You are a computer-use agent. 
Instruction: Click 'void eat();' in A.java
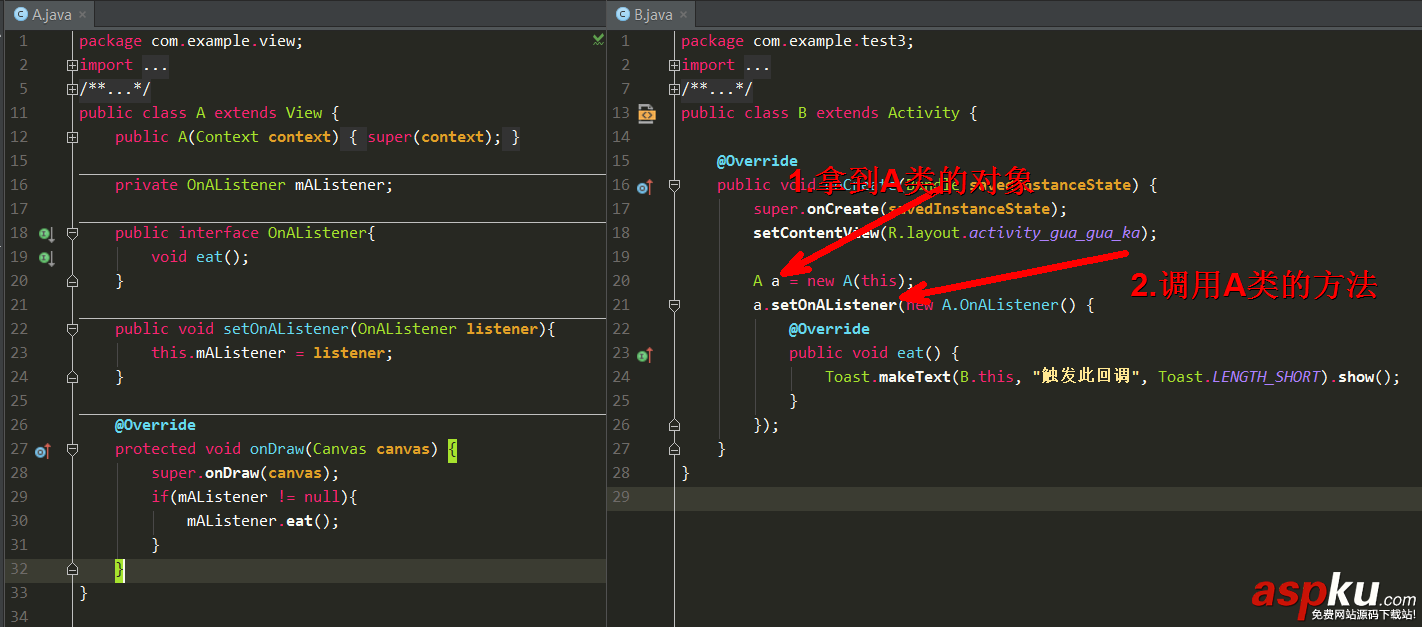click(200, 257)
